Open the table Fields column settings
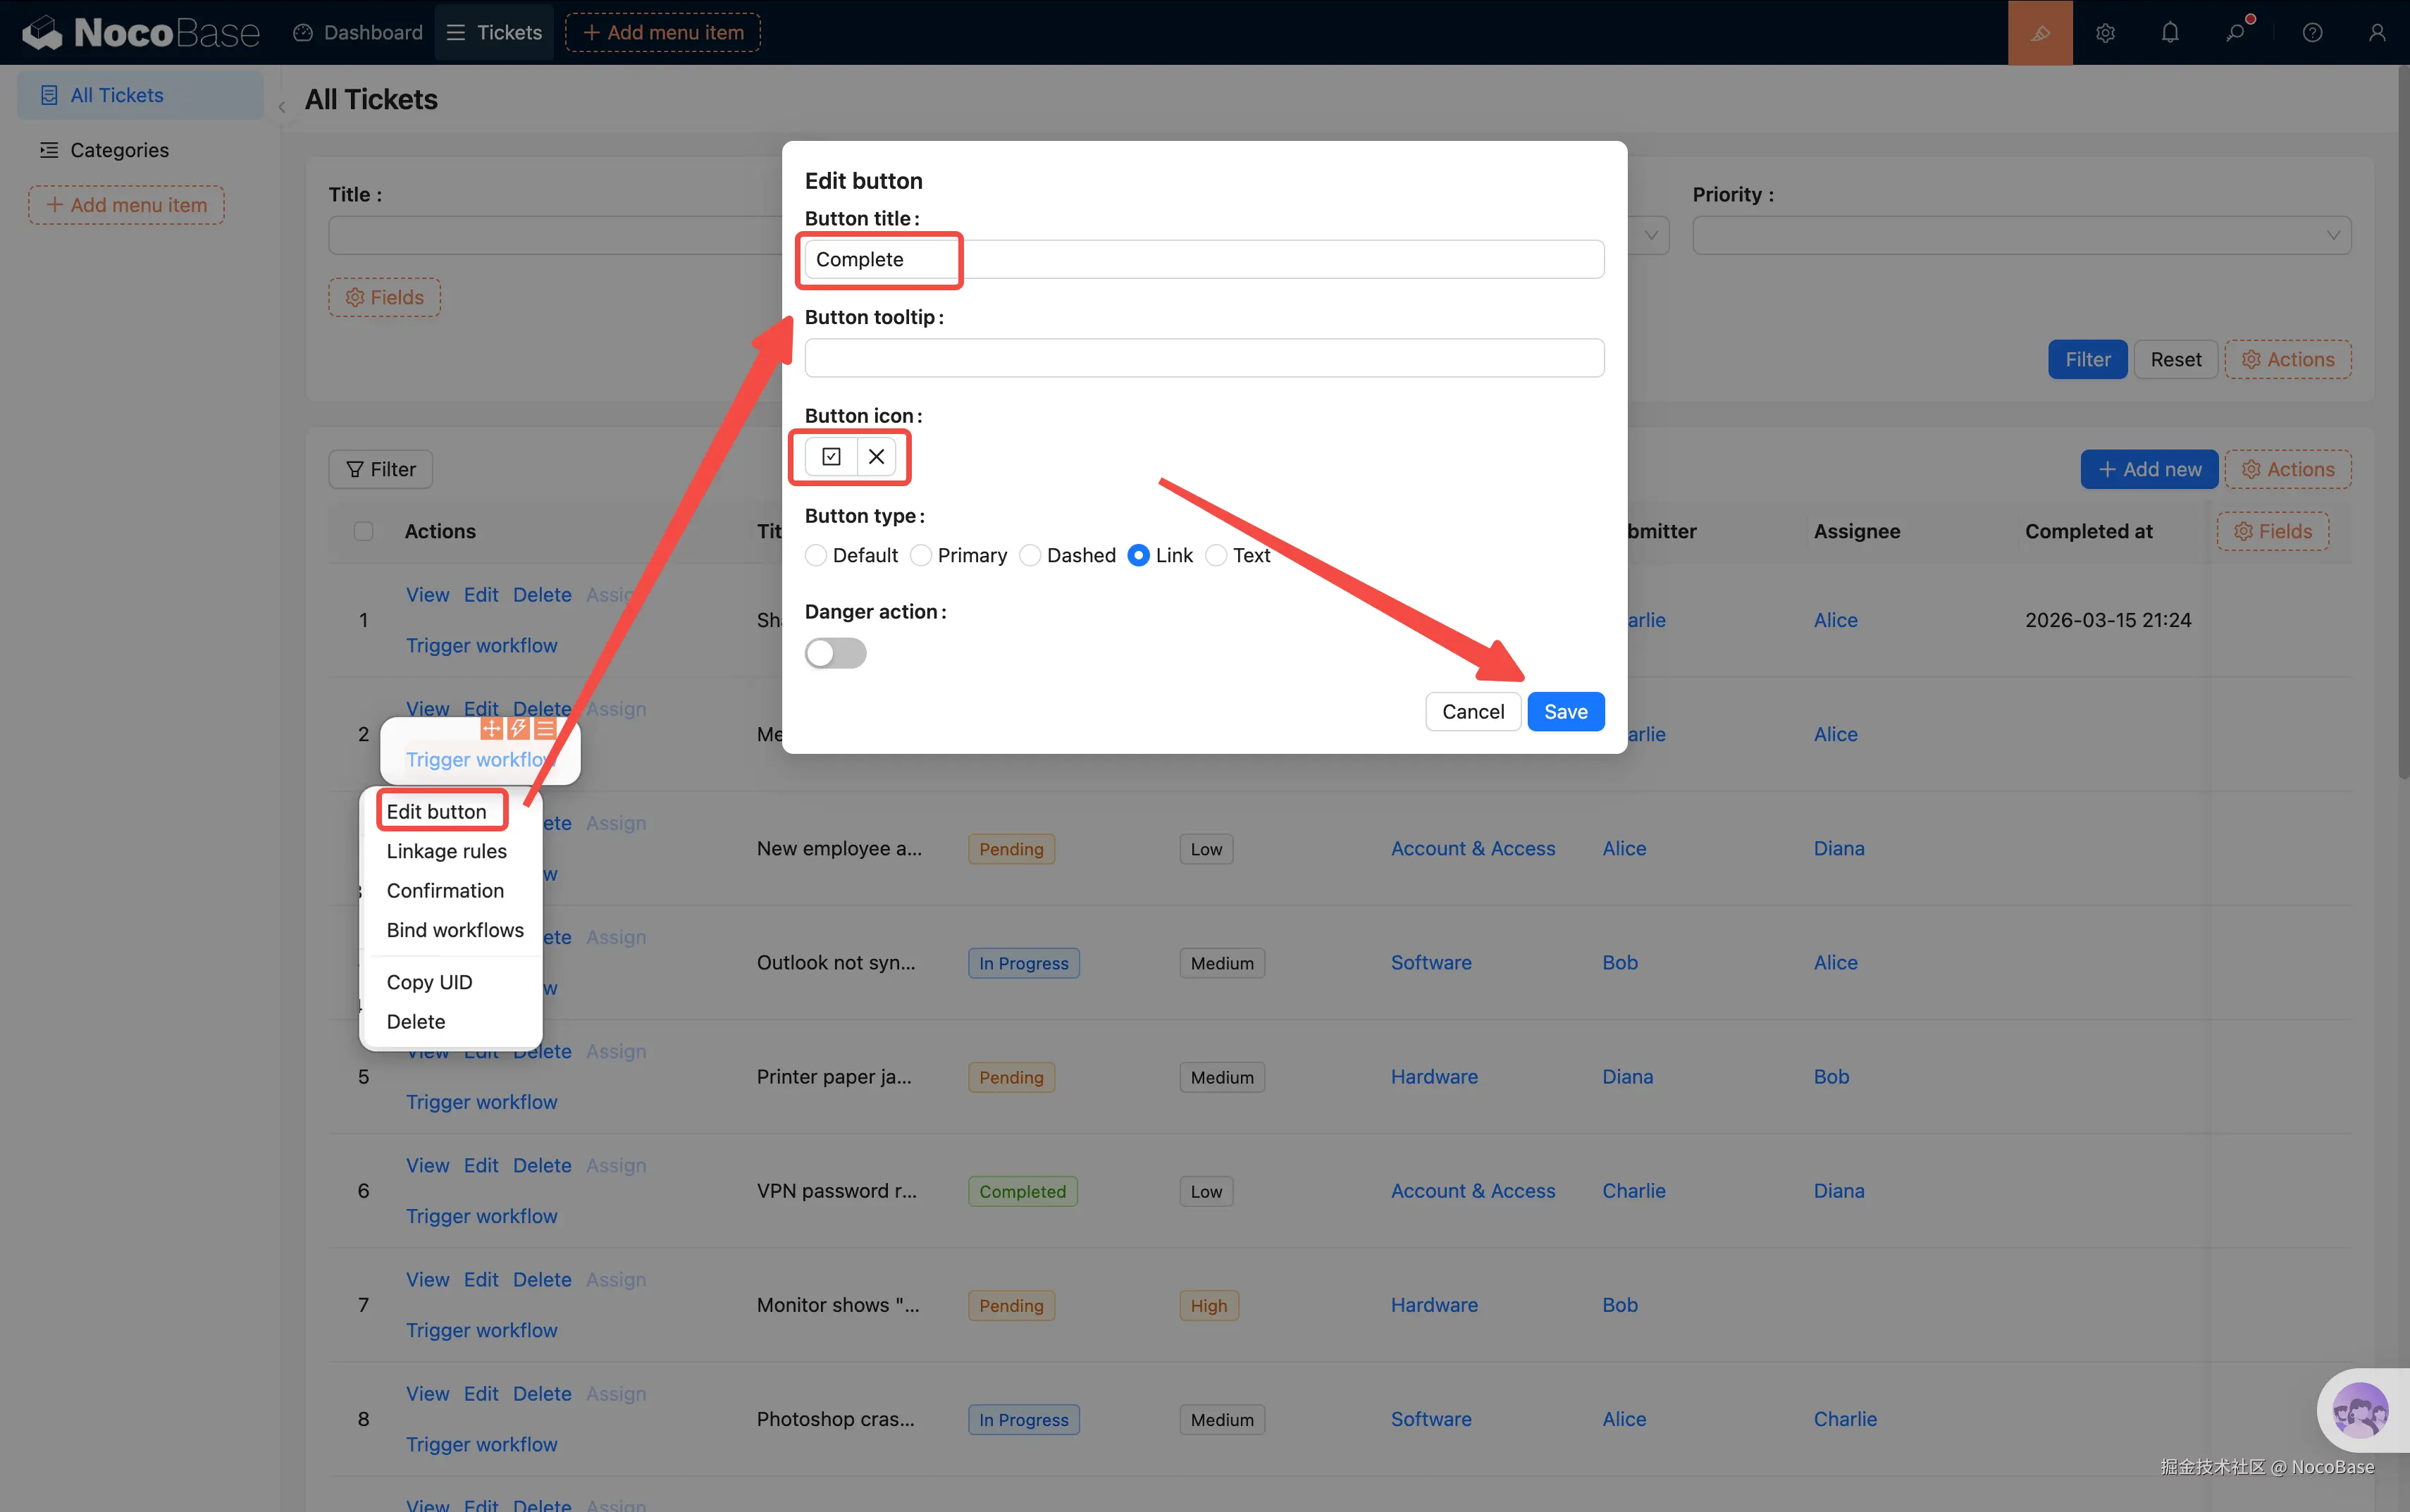Image resolution: width=2410 pixels, height=1512 pixels. [x=2272, y=531]
